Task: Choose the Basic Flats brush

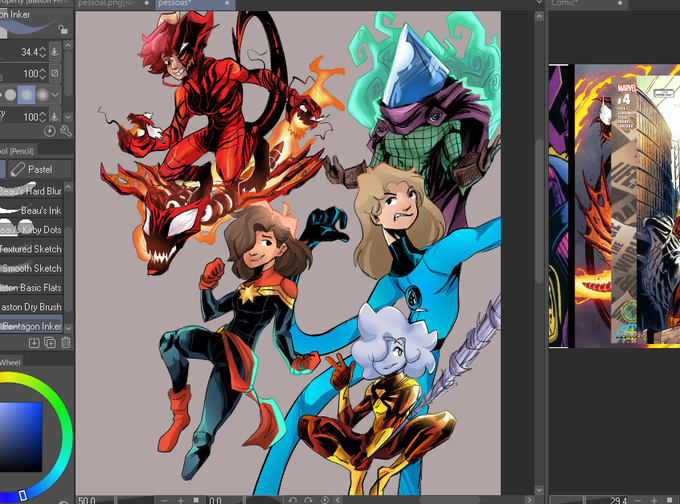Action: tap(31, 288)
